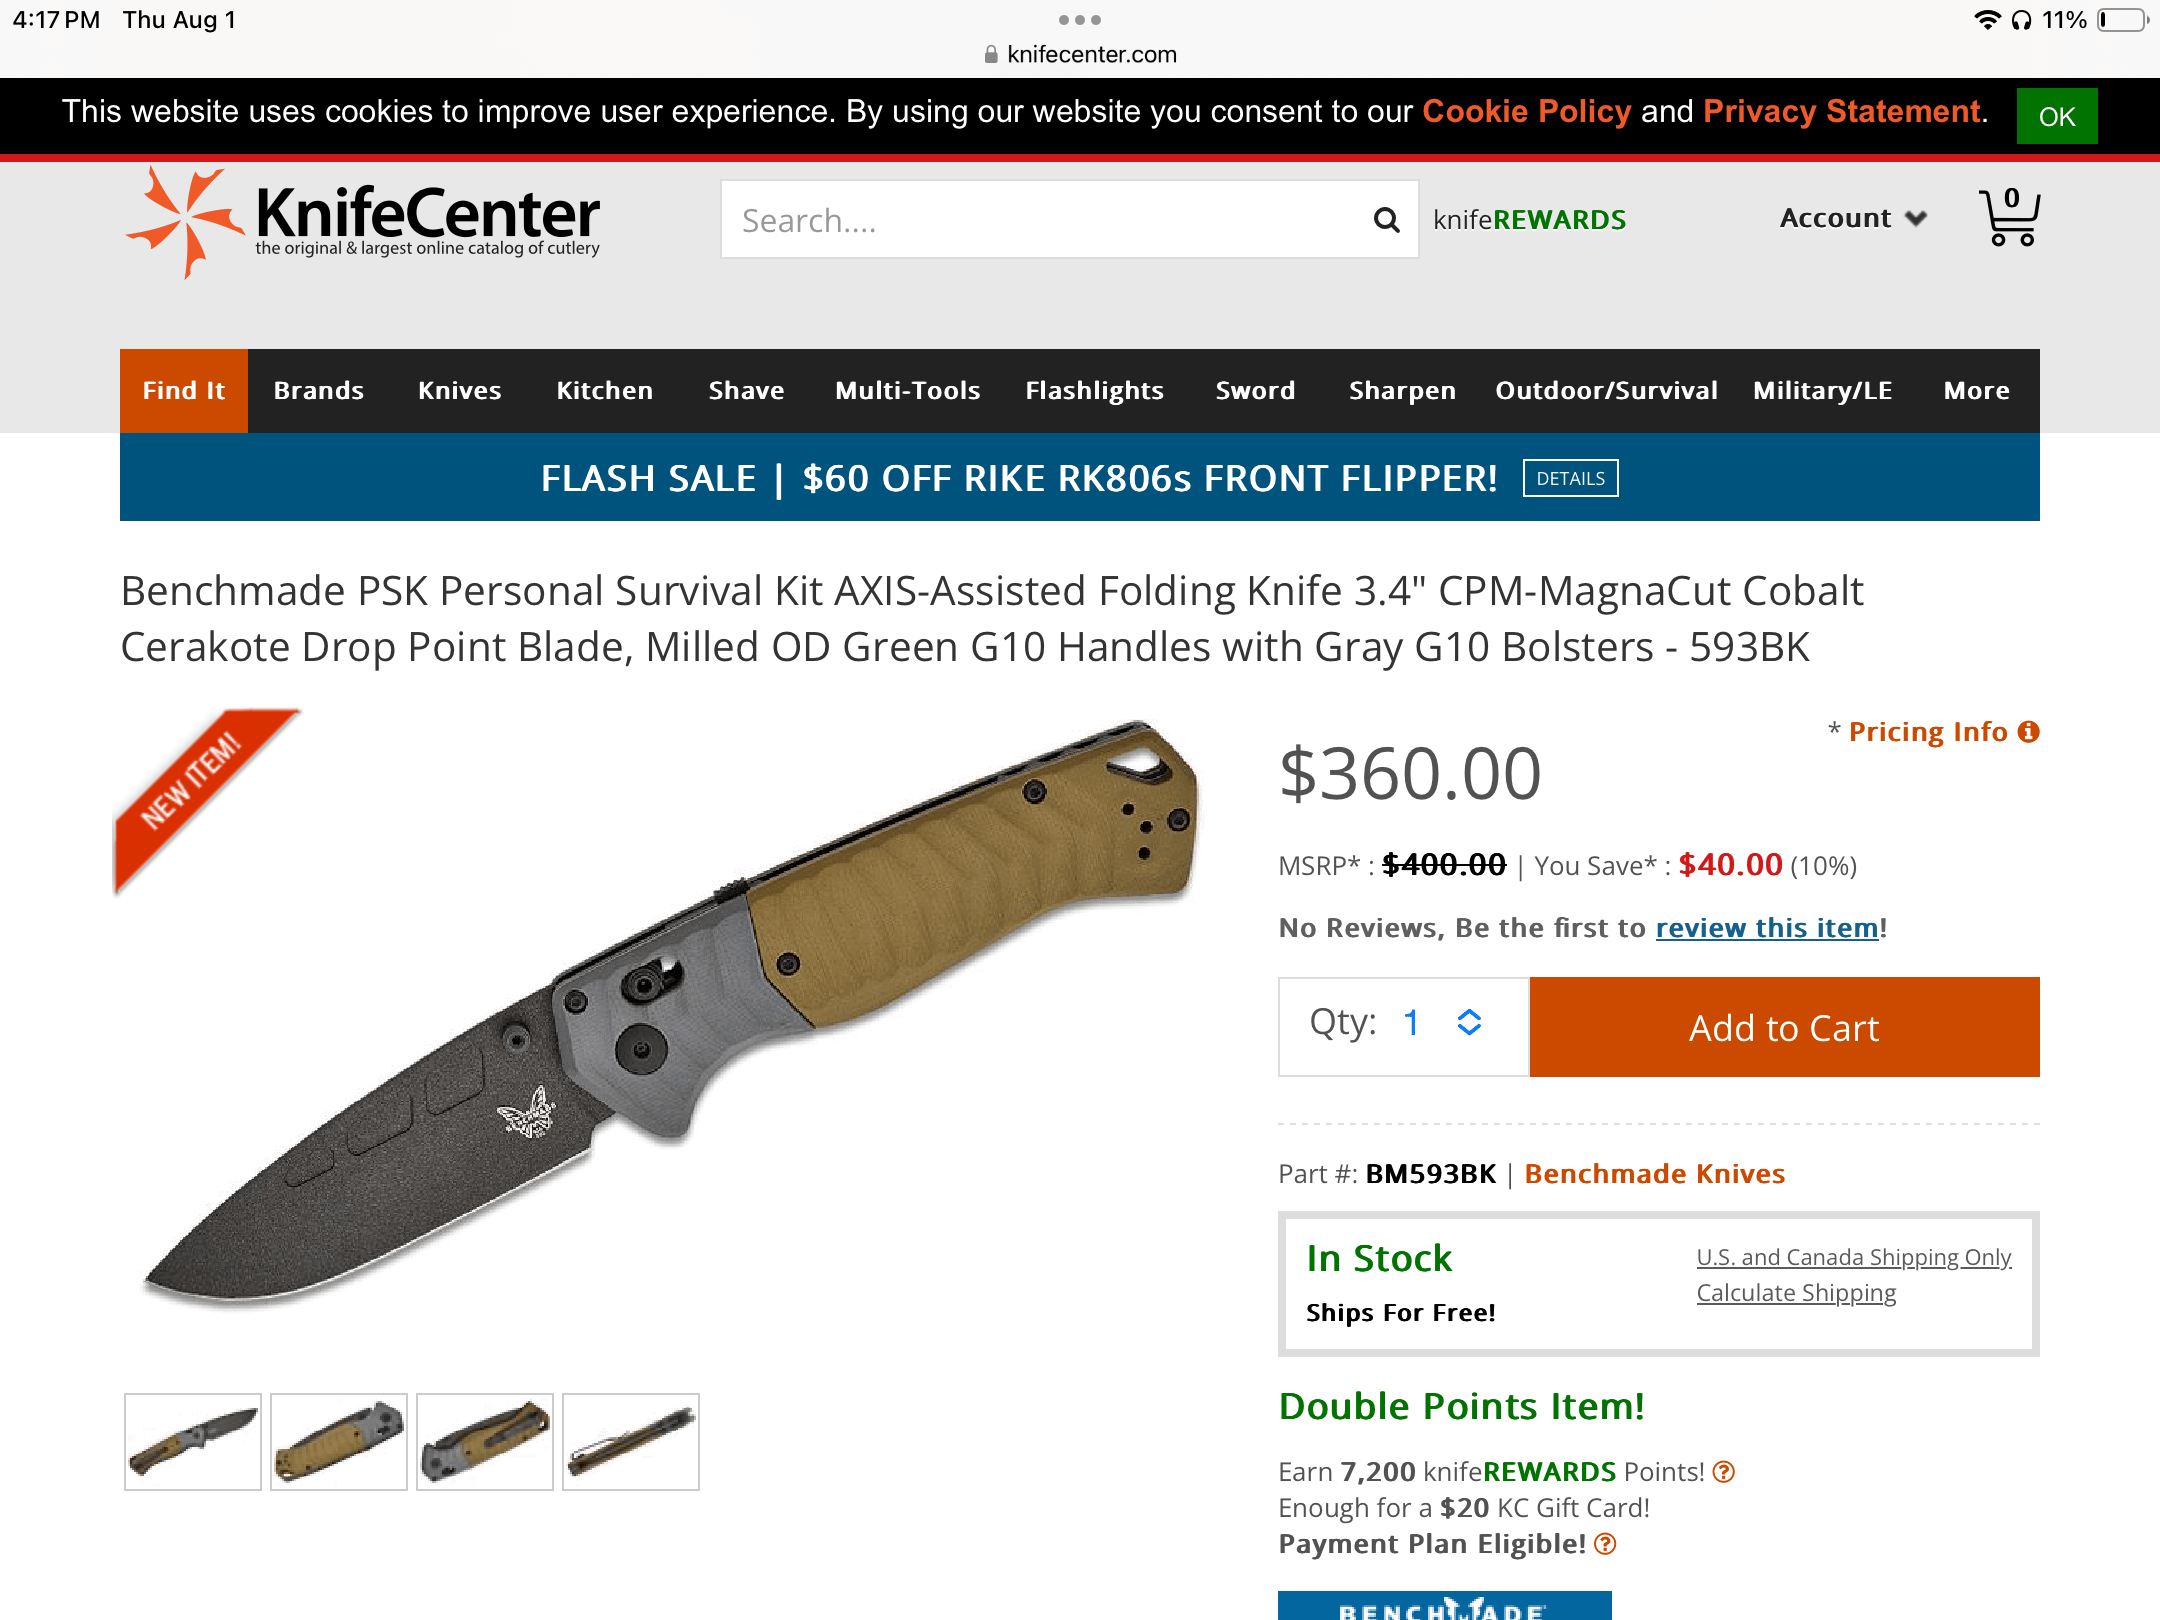Click the knifeREWARDS points help icon
Screen dimensions: 2160x1620
coord(1724,1472)
